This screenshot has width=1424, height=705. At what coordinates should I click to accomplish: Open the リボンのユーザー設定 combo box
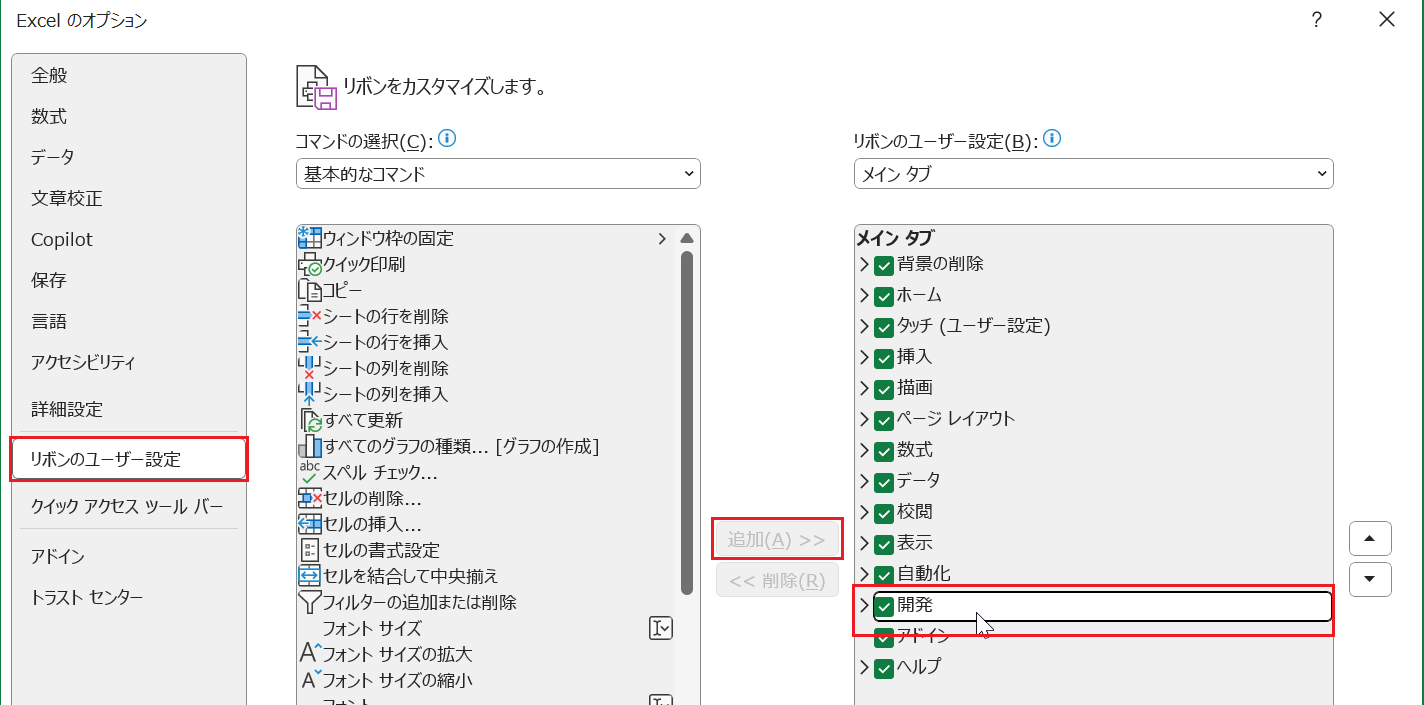(1093, 174)
